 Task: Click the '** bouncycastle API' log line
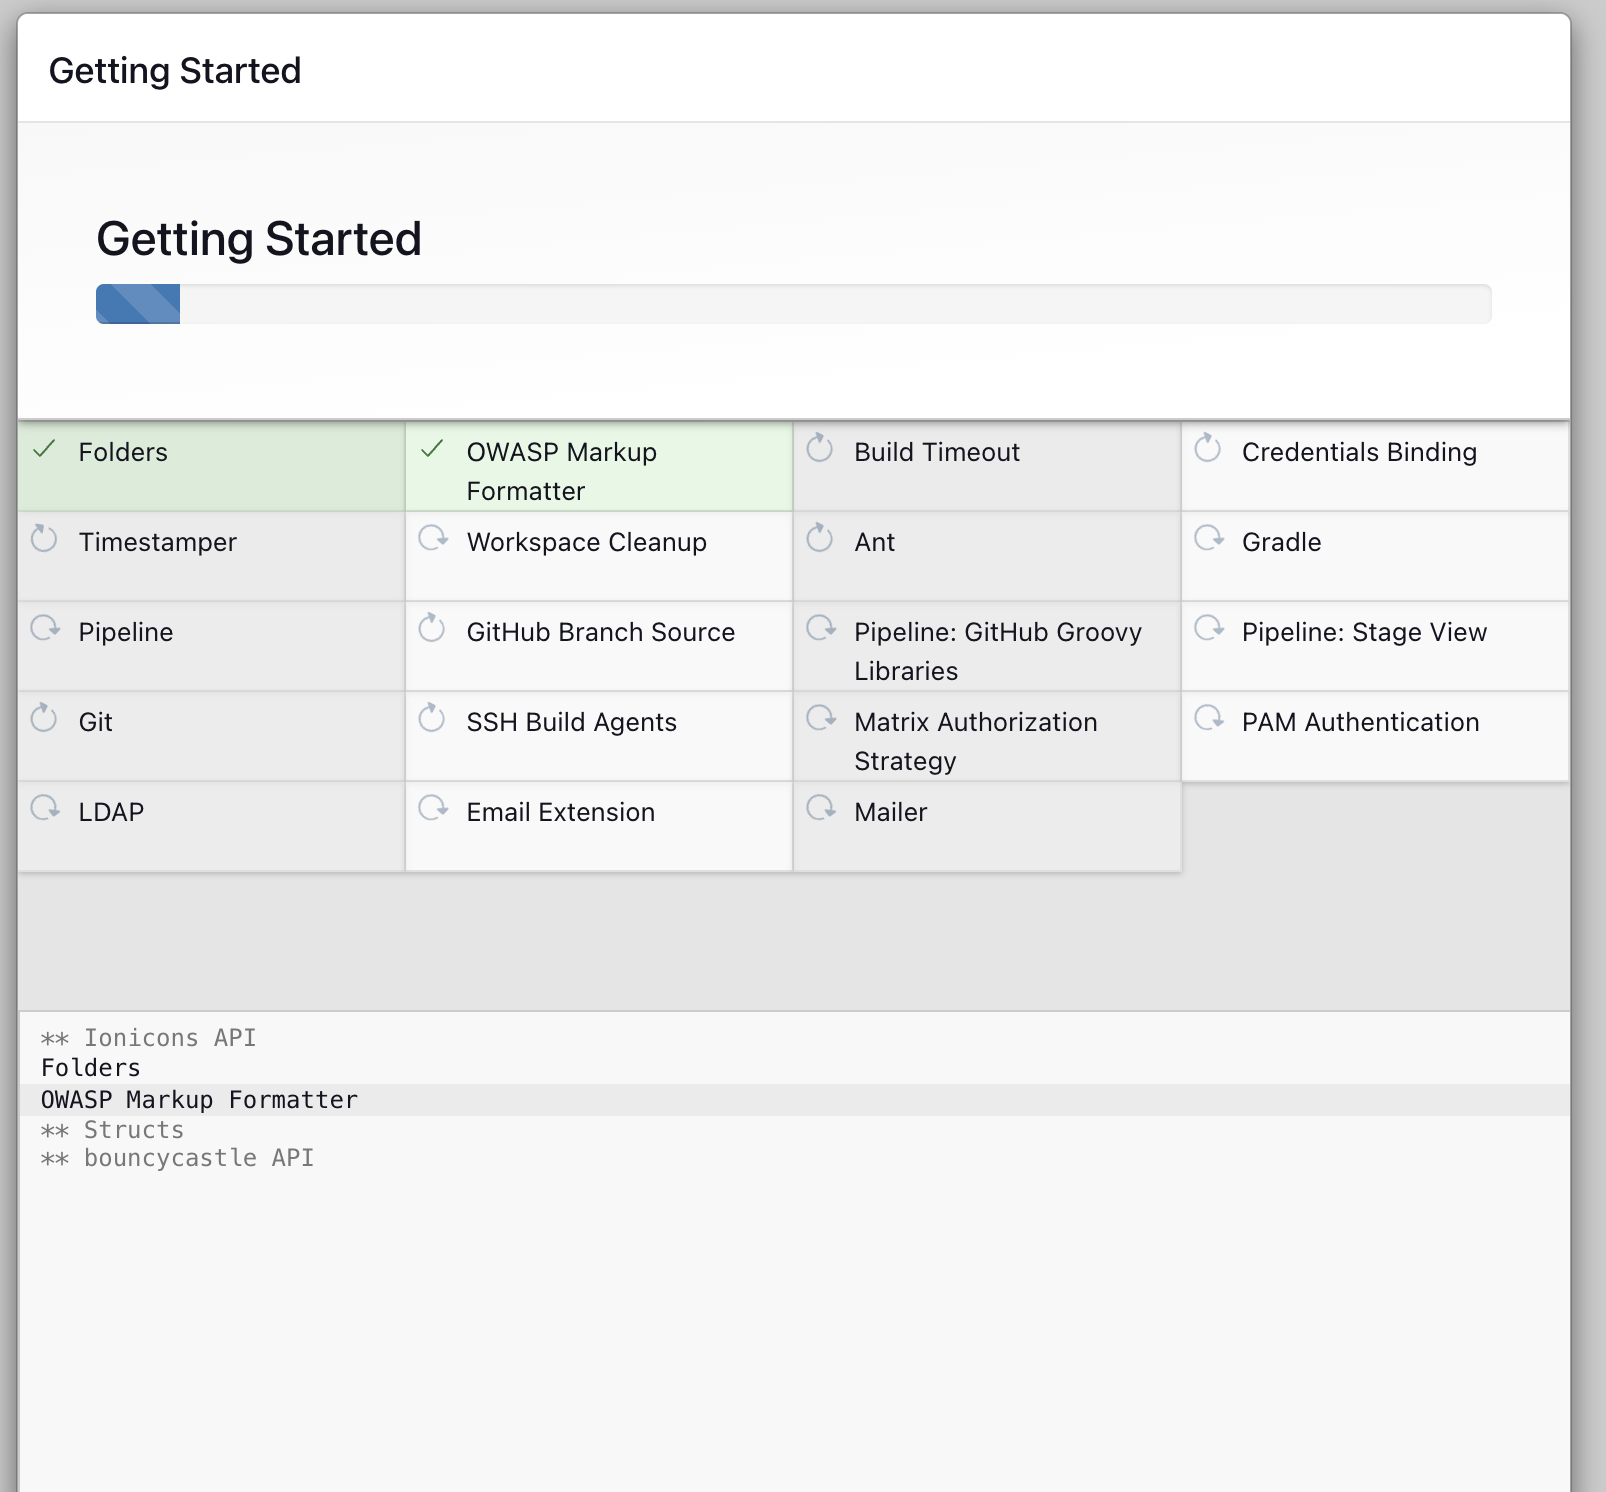177,1158
